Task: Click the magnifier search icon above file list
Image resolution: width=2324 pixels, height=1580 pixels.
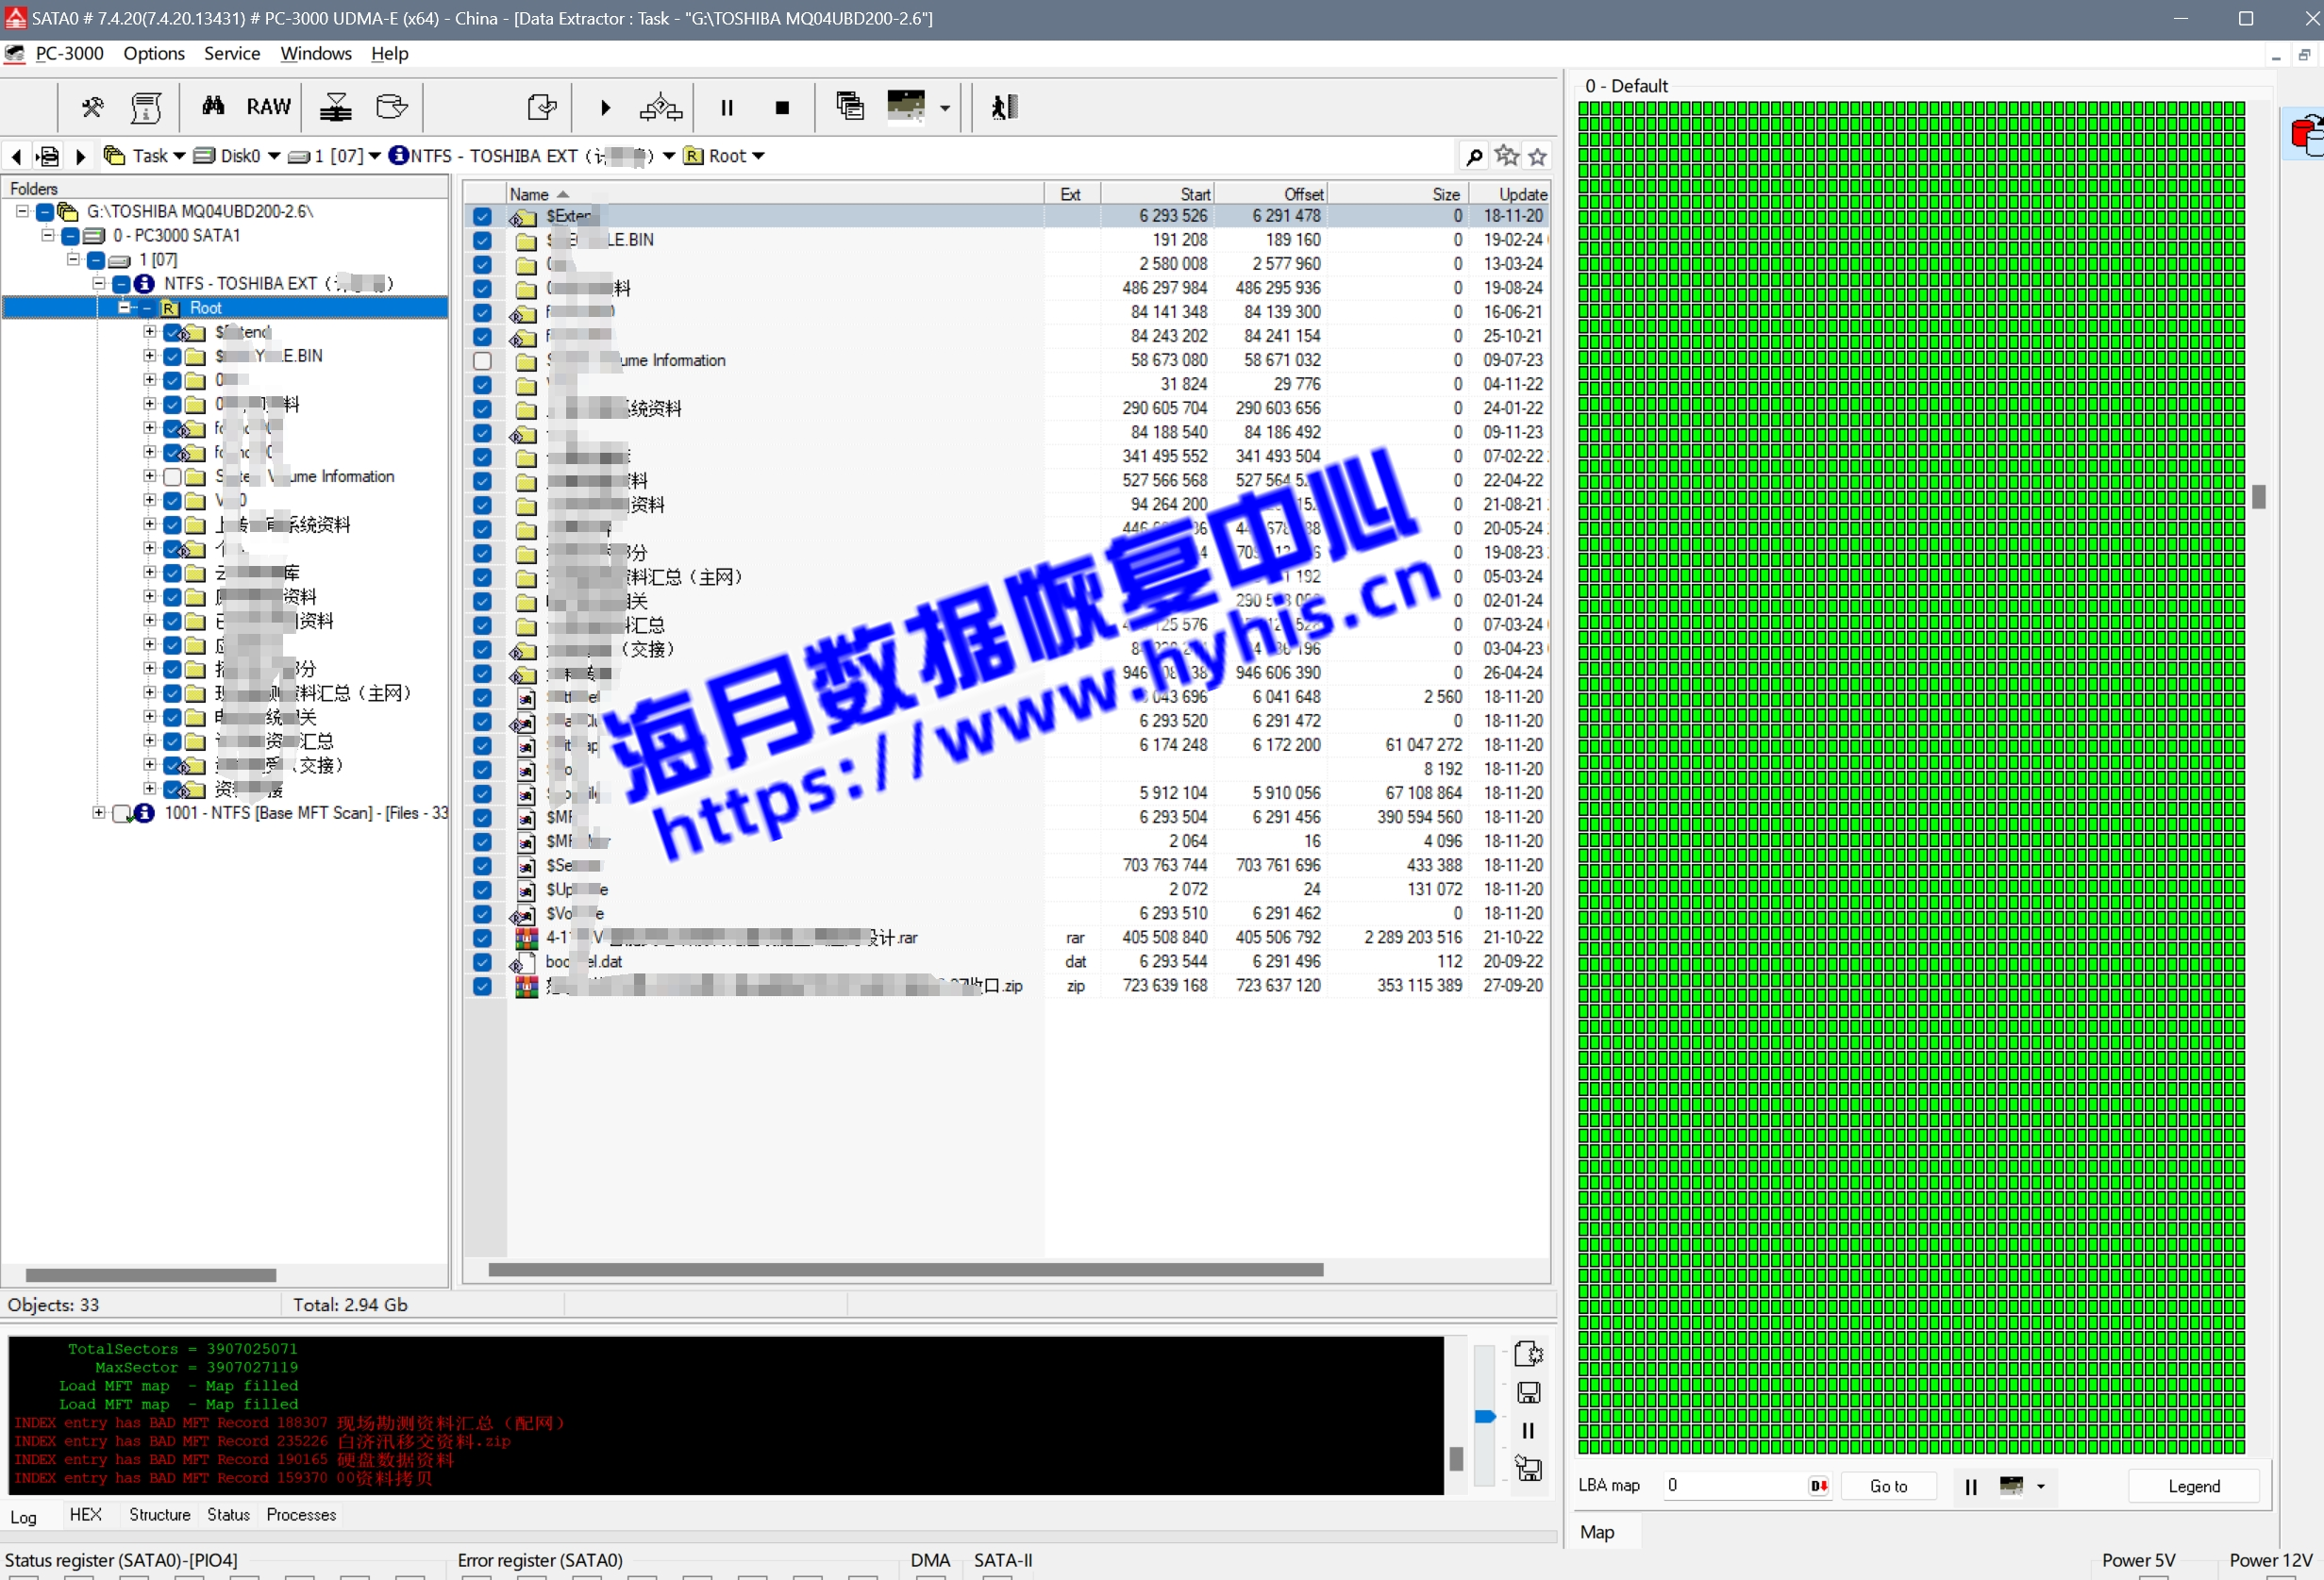Action: [x=1473, y=156]
